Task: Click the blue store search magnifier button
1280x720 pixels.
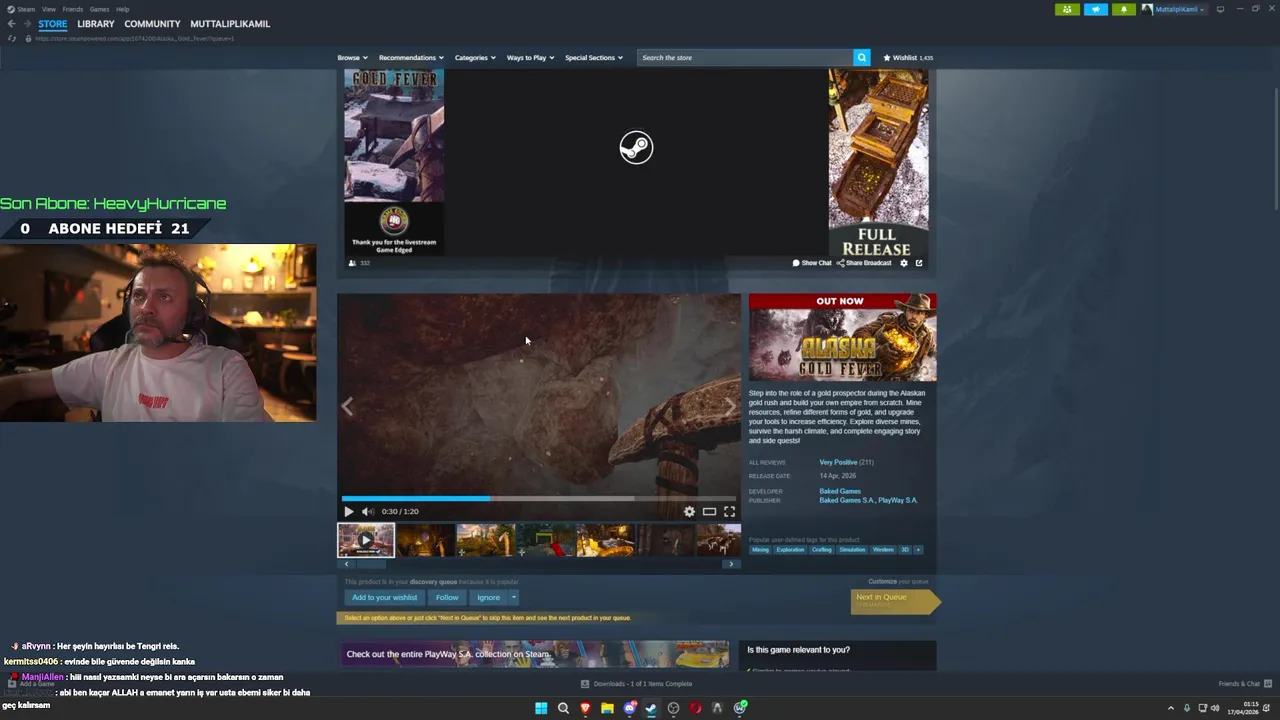Action: [x=862, y=58]
